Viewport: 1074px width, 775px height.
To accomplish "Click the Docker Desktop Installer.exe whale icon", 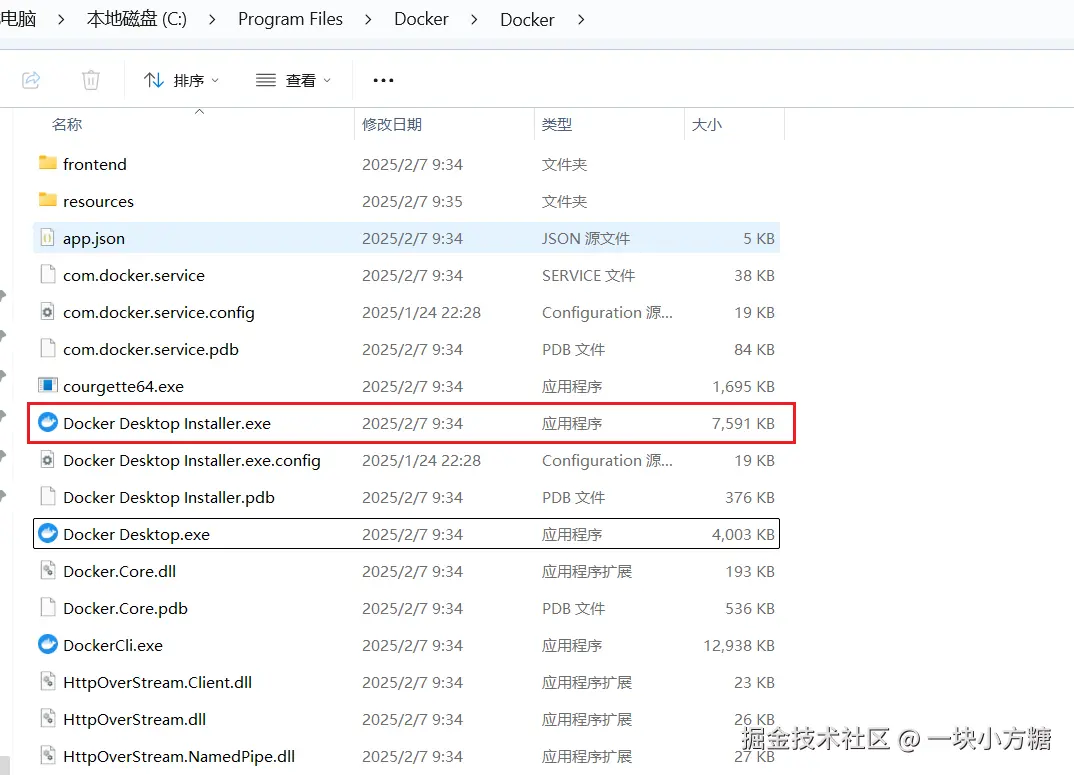I will 47,423.
